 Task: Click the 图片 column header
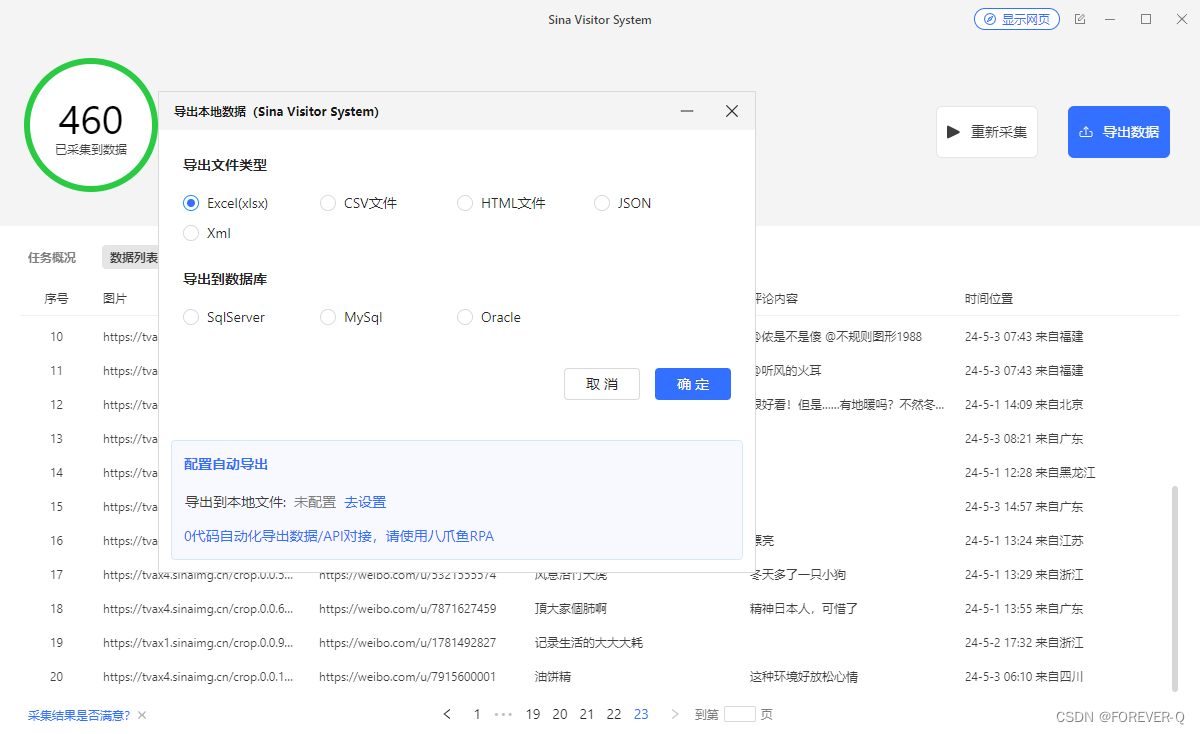point(115,299)
